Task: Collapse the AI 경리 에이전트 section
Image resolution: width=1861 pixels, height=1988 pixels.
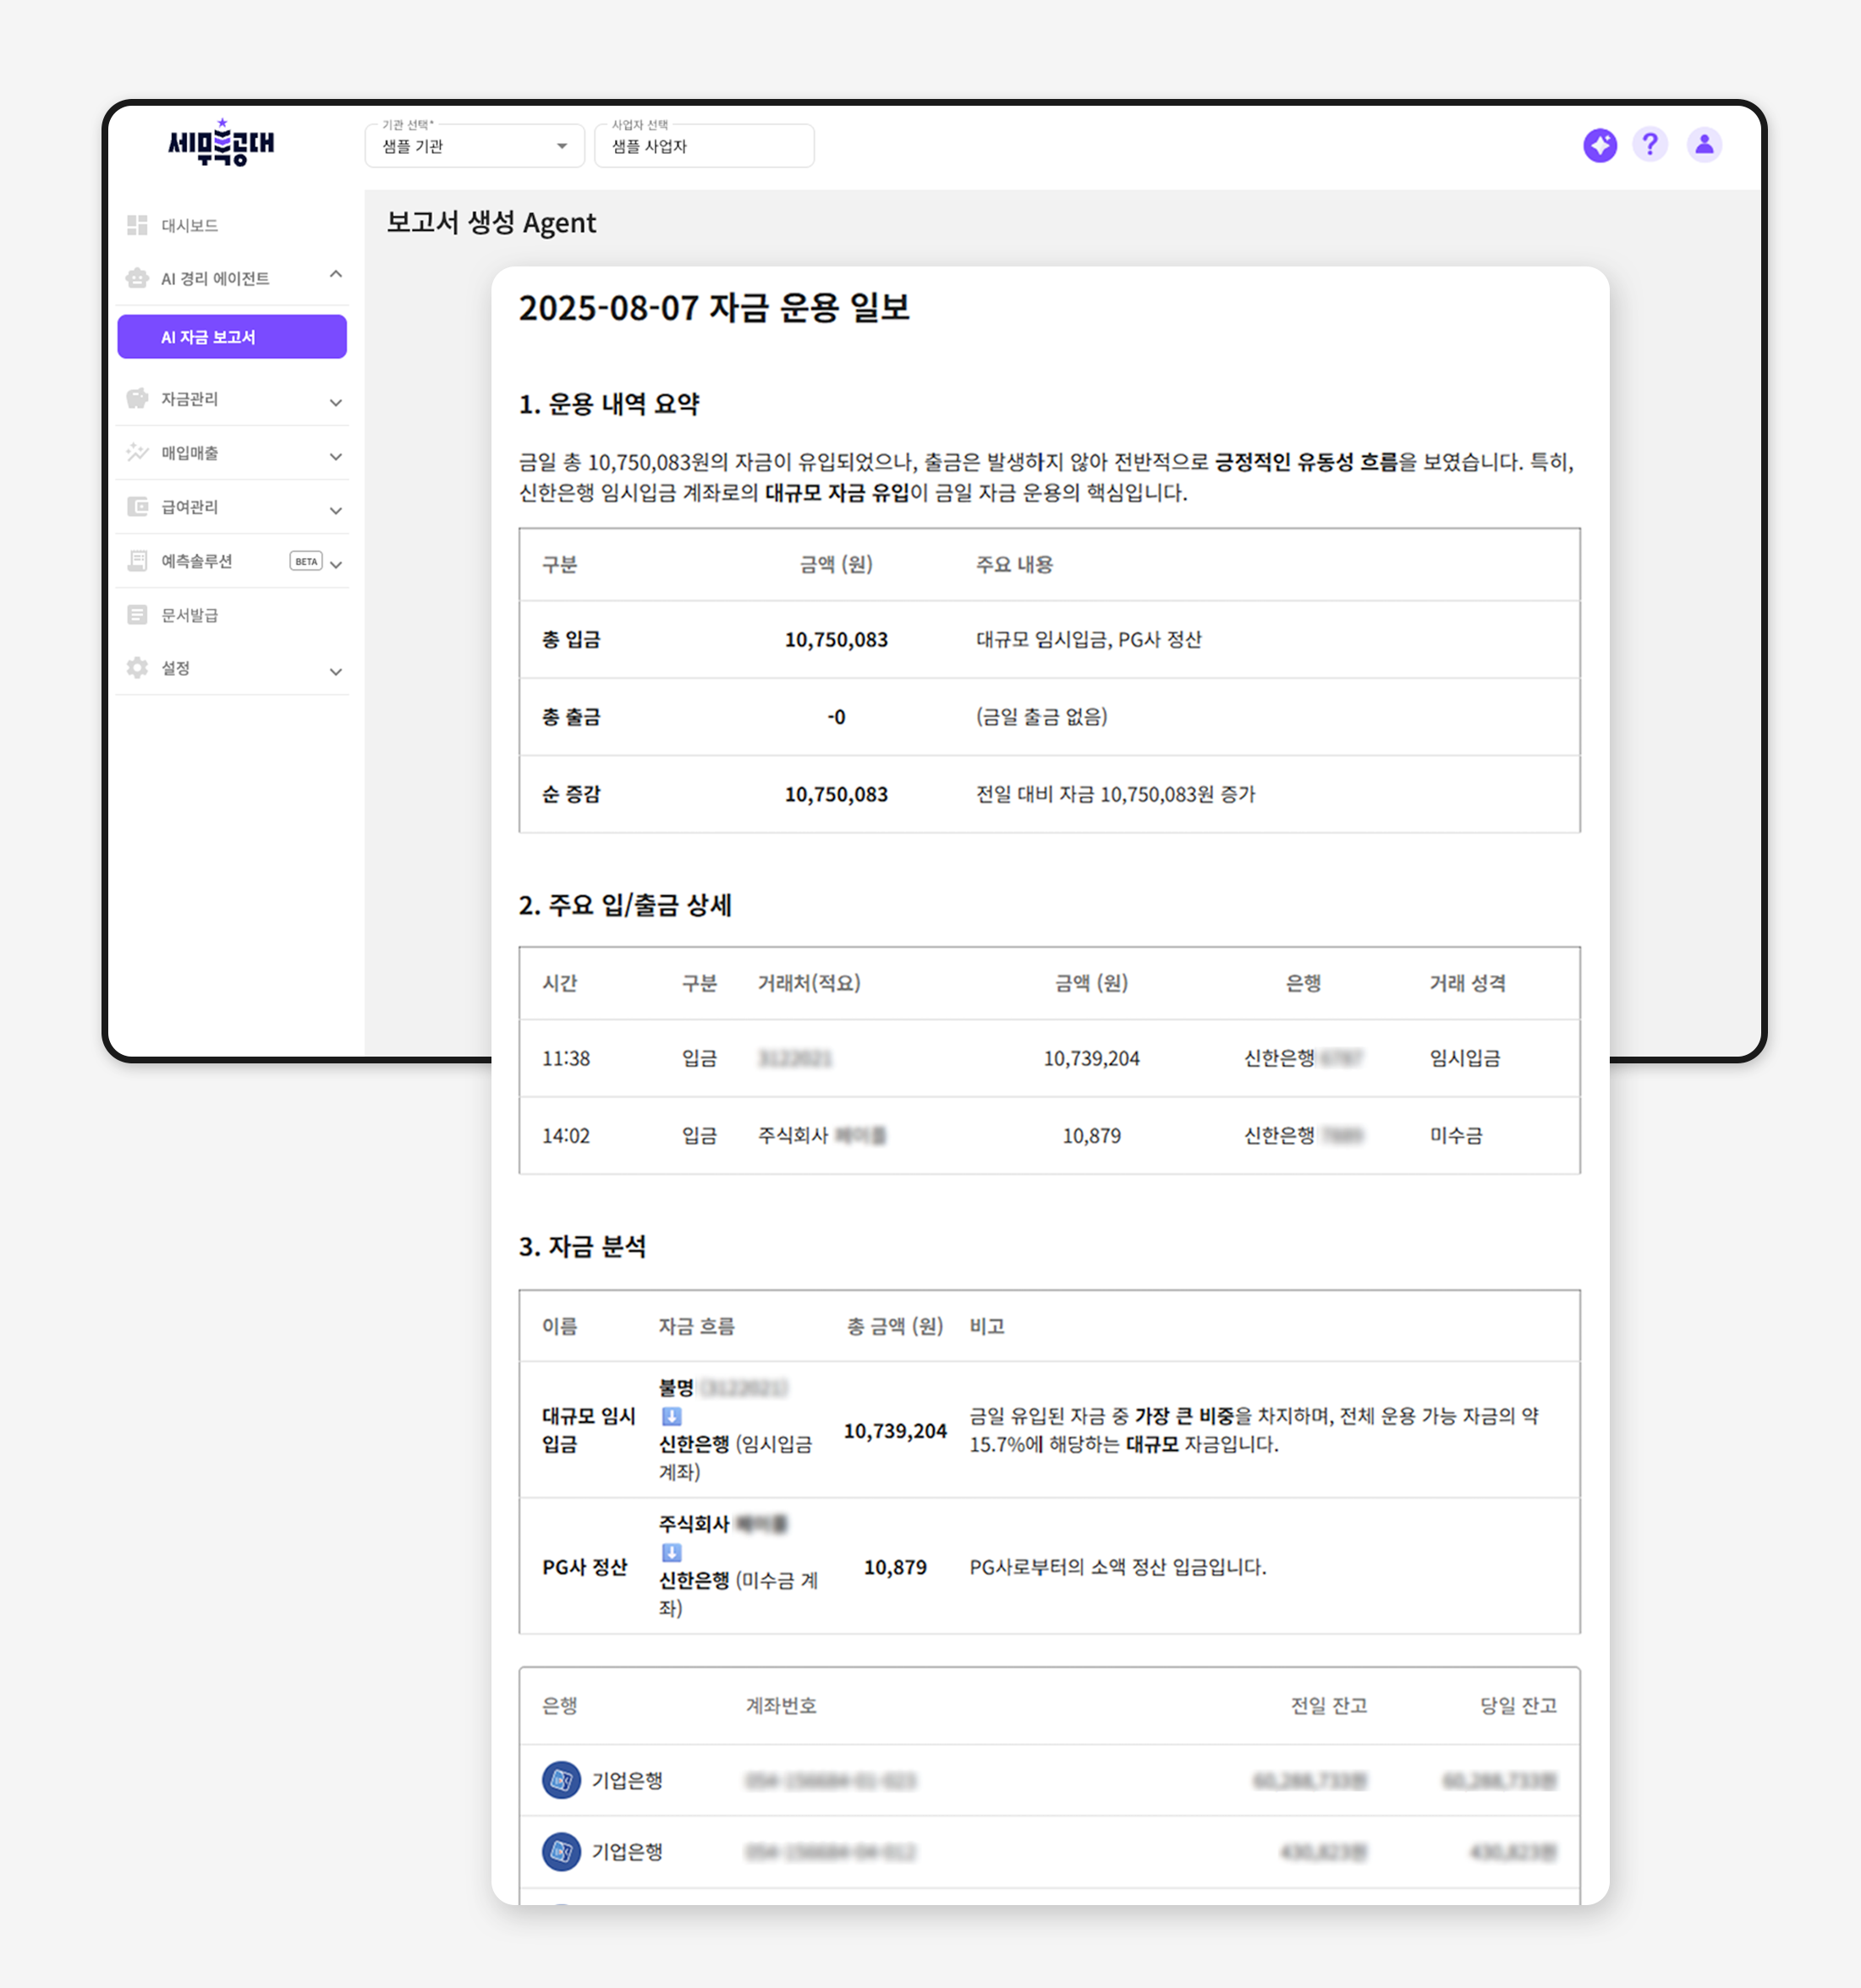Action: [x=336, y=274]
